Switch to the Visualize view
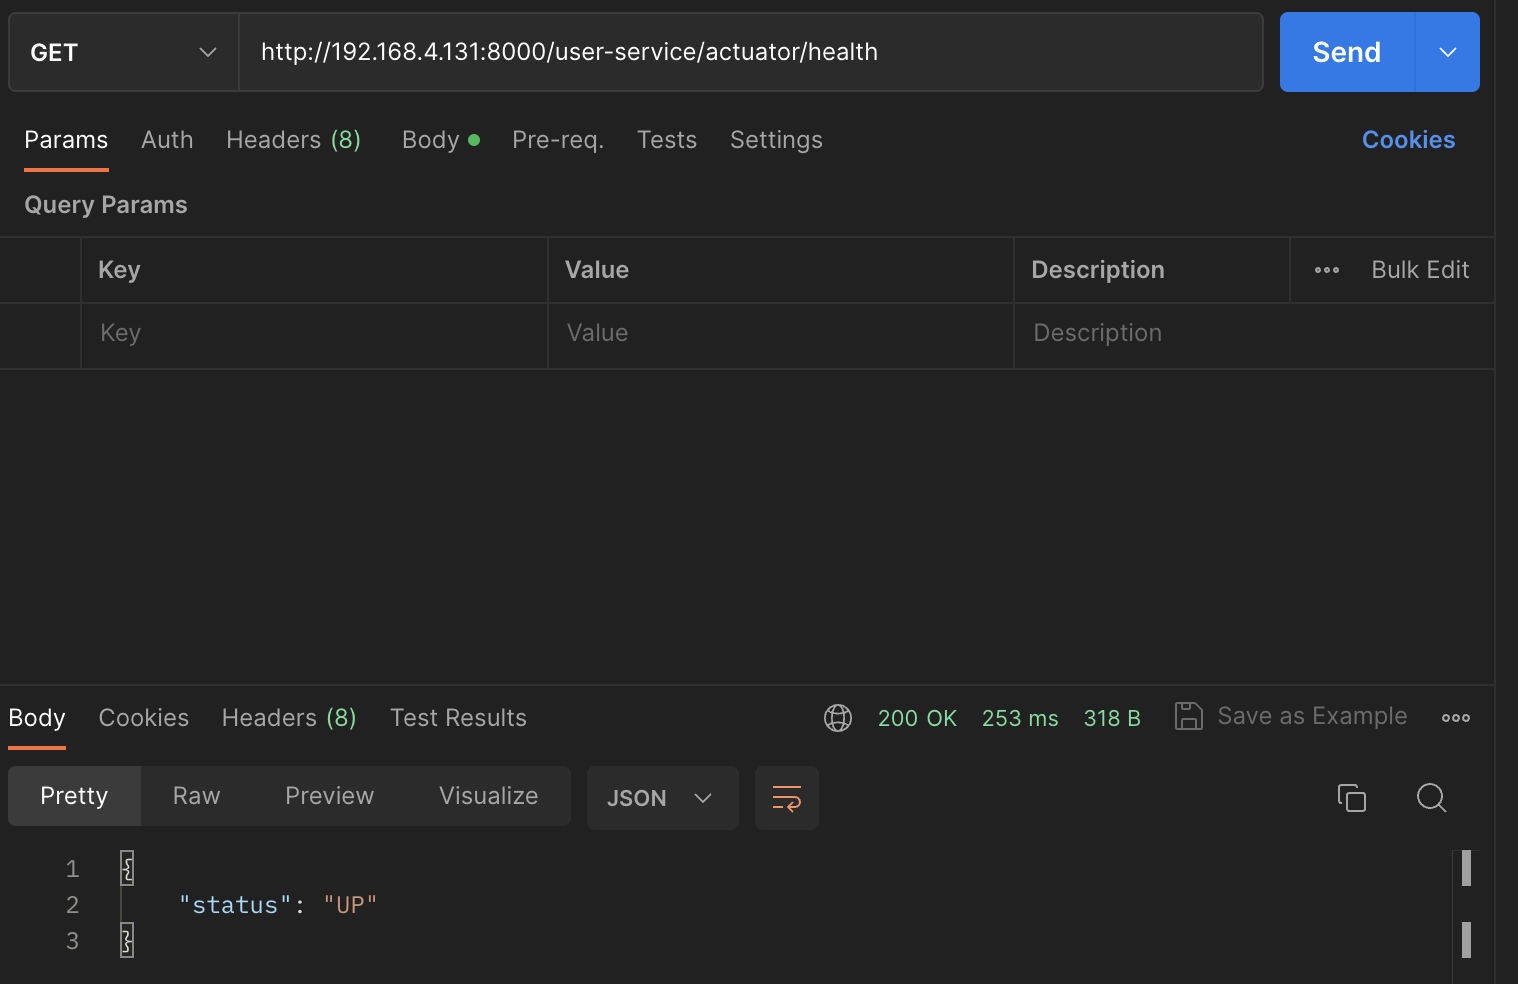The image size is (1518, 984). click(x=488, y=796)
